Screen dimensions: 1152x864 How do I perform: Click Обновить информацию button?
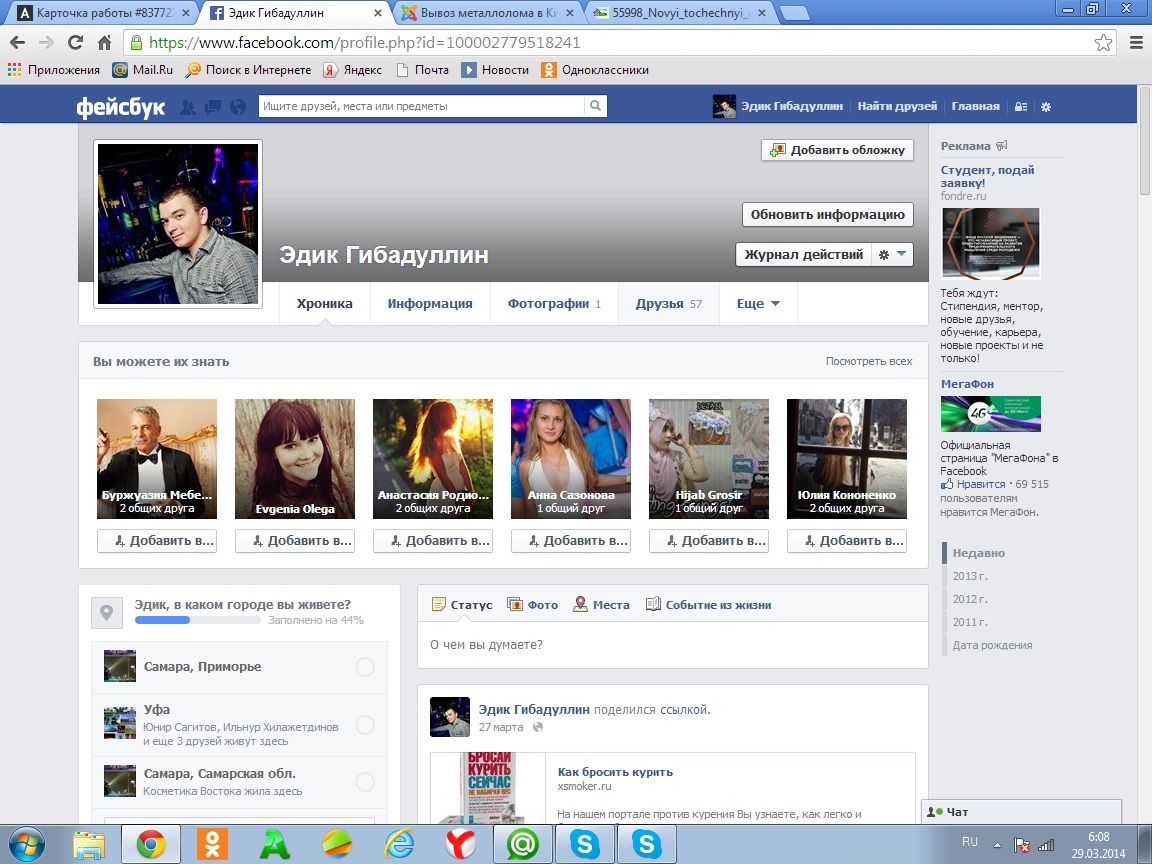827,215
